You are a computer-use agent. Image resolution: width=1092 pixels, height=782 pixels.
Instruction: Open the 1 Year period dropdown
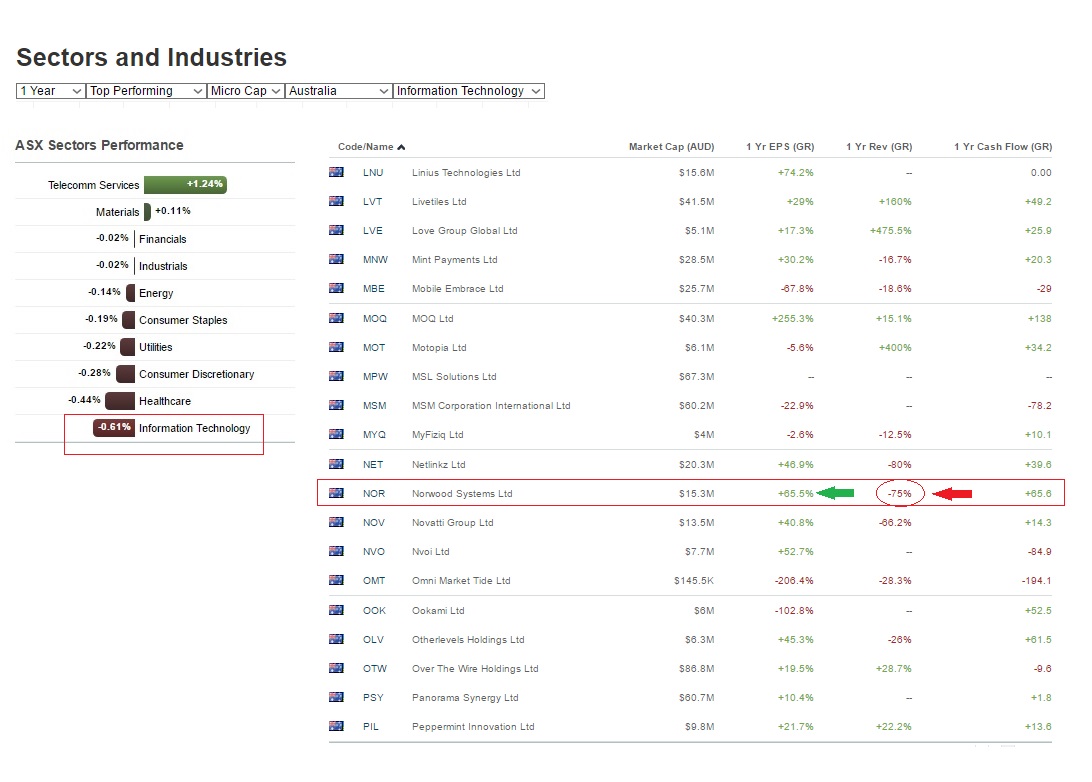pyautogui.click(x=51, y=91)
